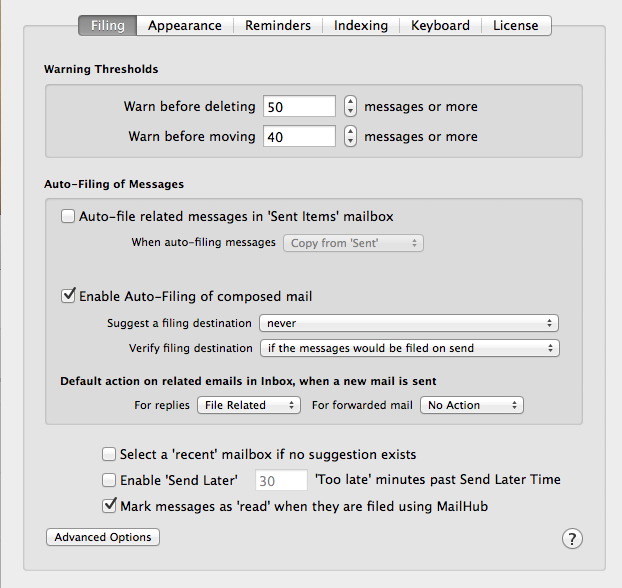Image resolution: width=622 pixels, height=588 pixels.
Task: Uncheck Mark messages as 'read' when filed
Action: [x=109, y=506]
